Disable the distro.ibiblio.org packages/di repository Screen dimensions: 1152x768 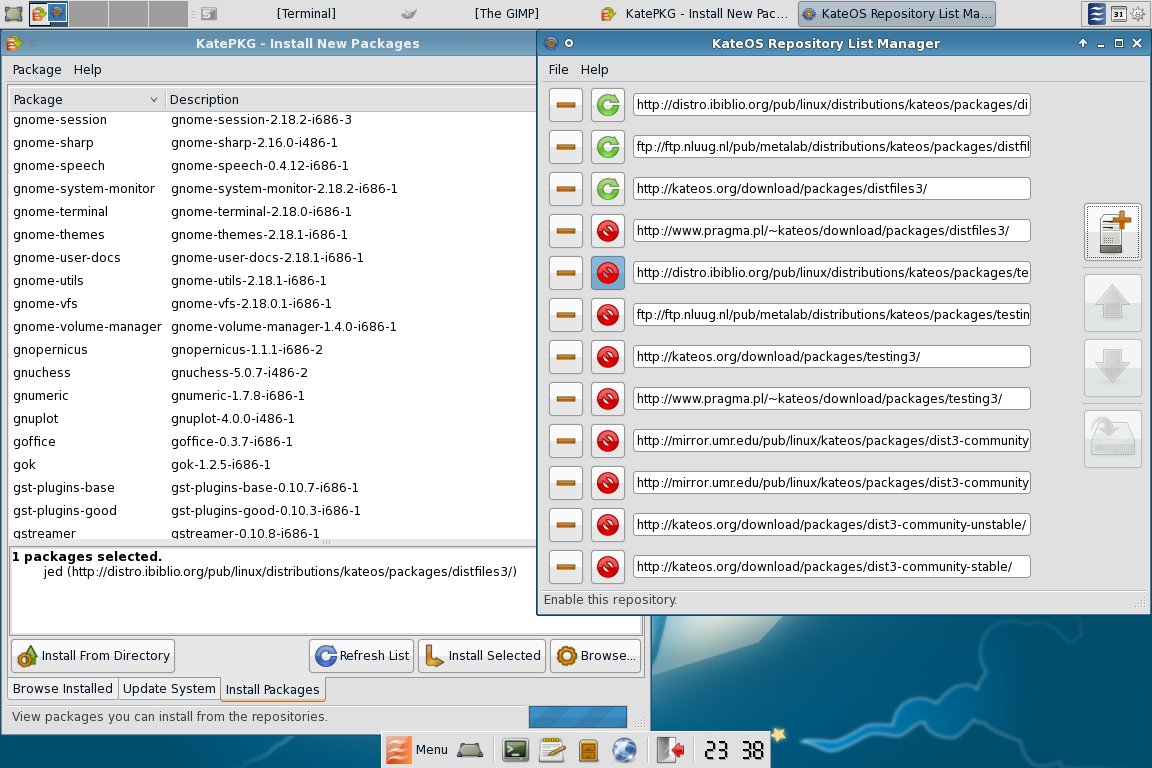[608, 105]
